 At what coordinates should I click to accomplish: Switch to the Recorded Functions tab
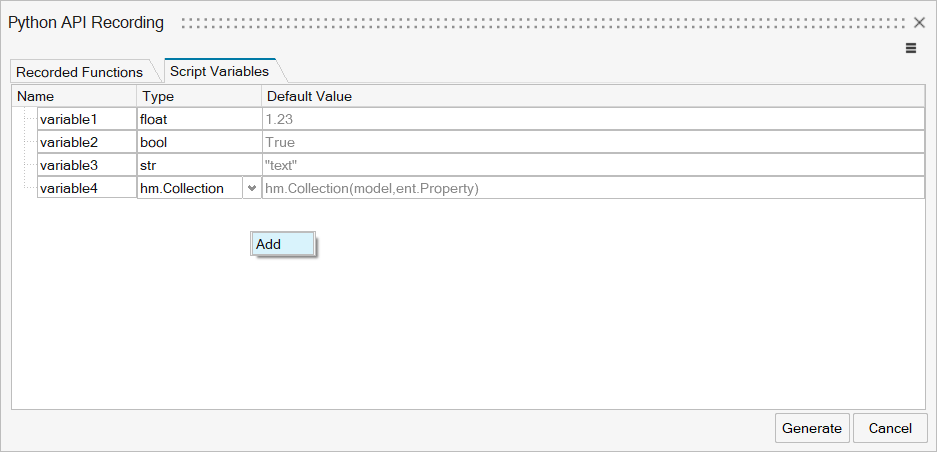79,72
